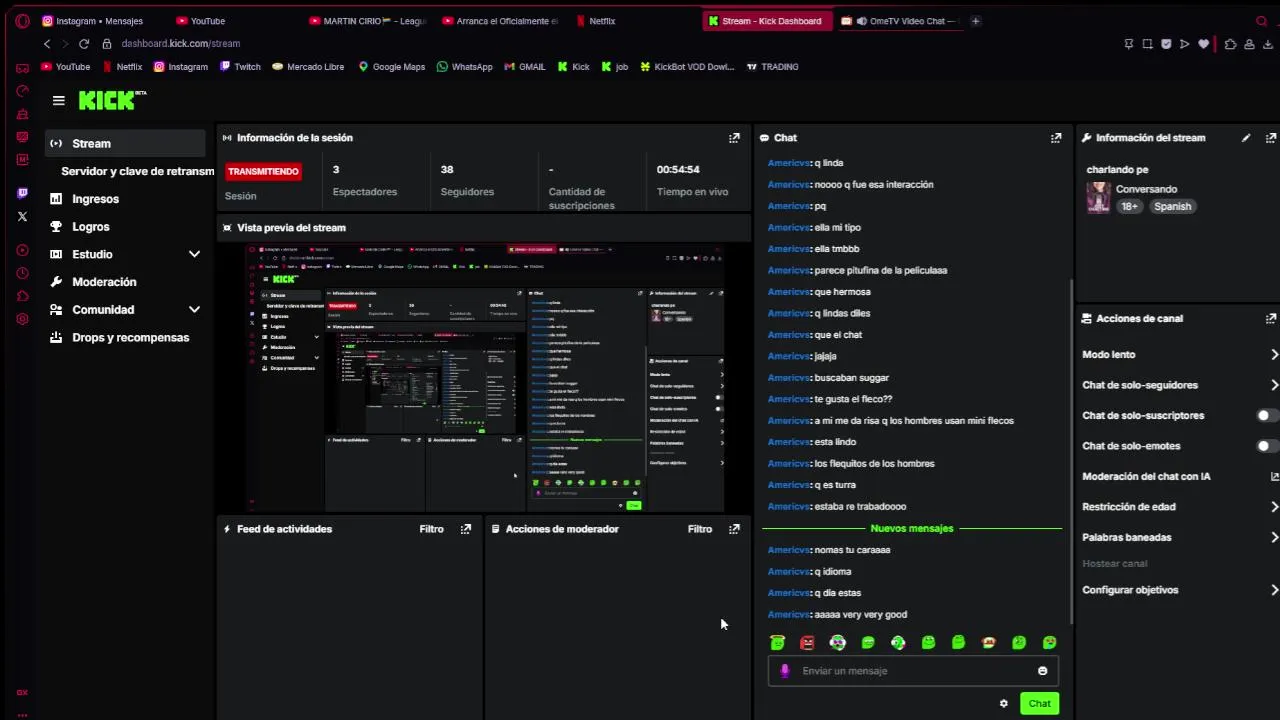Pop out the Chat panel
The image size is (1280, 720).
[x=1056, y=138]
